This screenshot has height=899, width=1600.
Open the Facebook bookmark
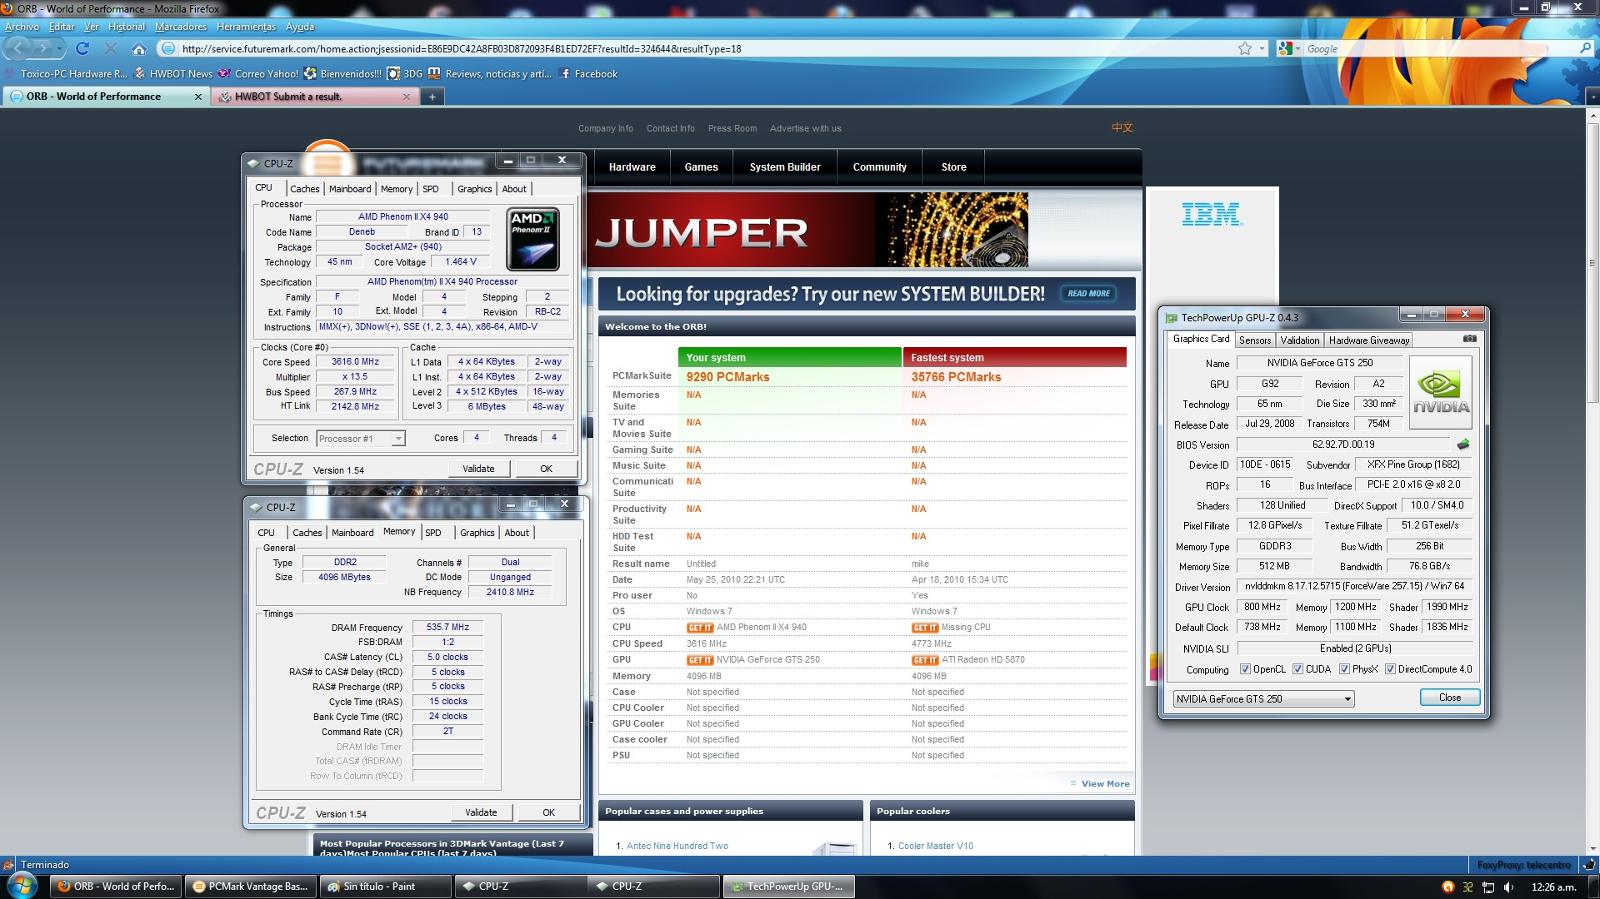click(589, 74)
